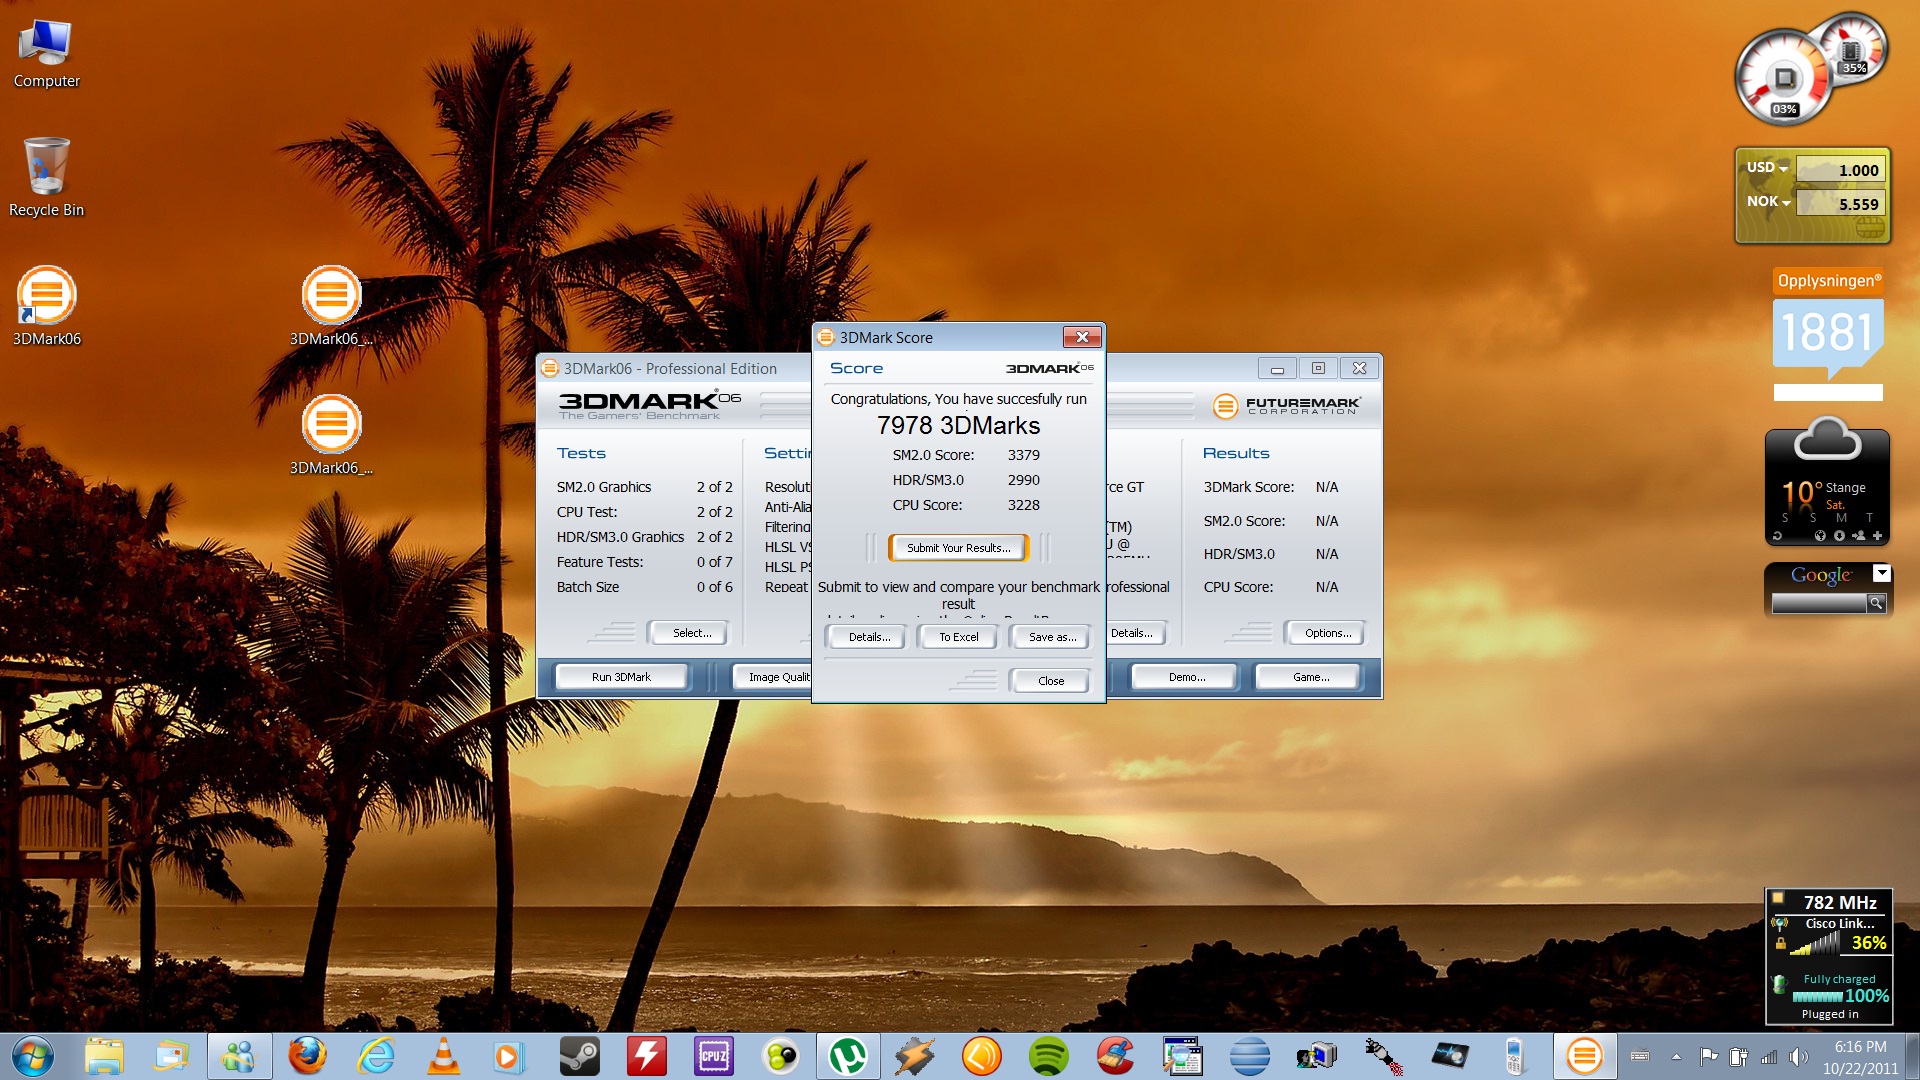Open Winamp lightning bolt taskbar icon
This screenshot has width=1920, height=1080.
coord(915,1056)
